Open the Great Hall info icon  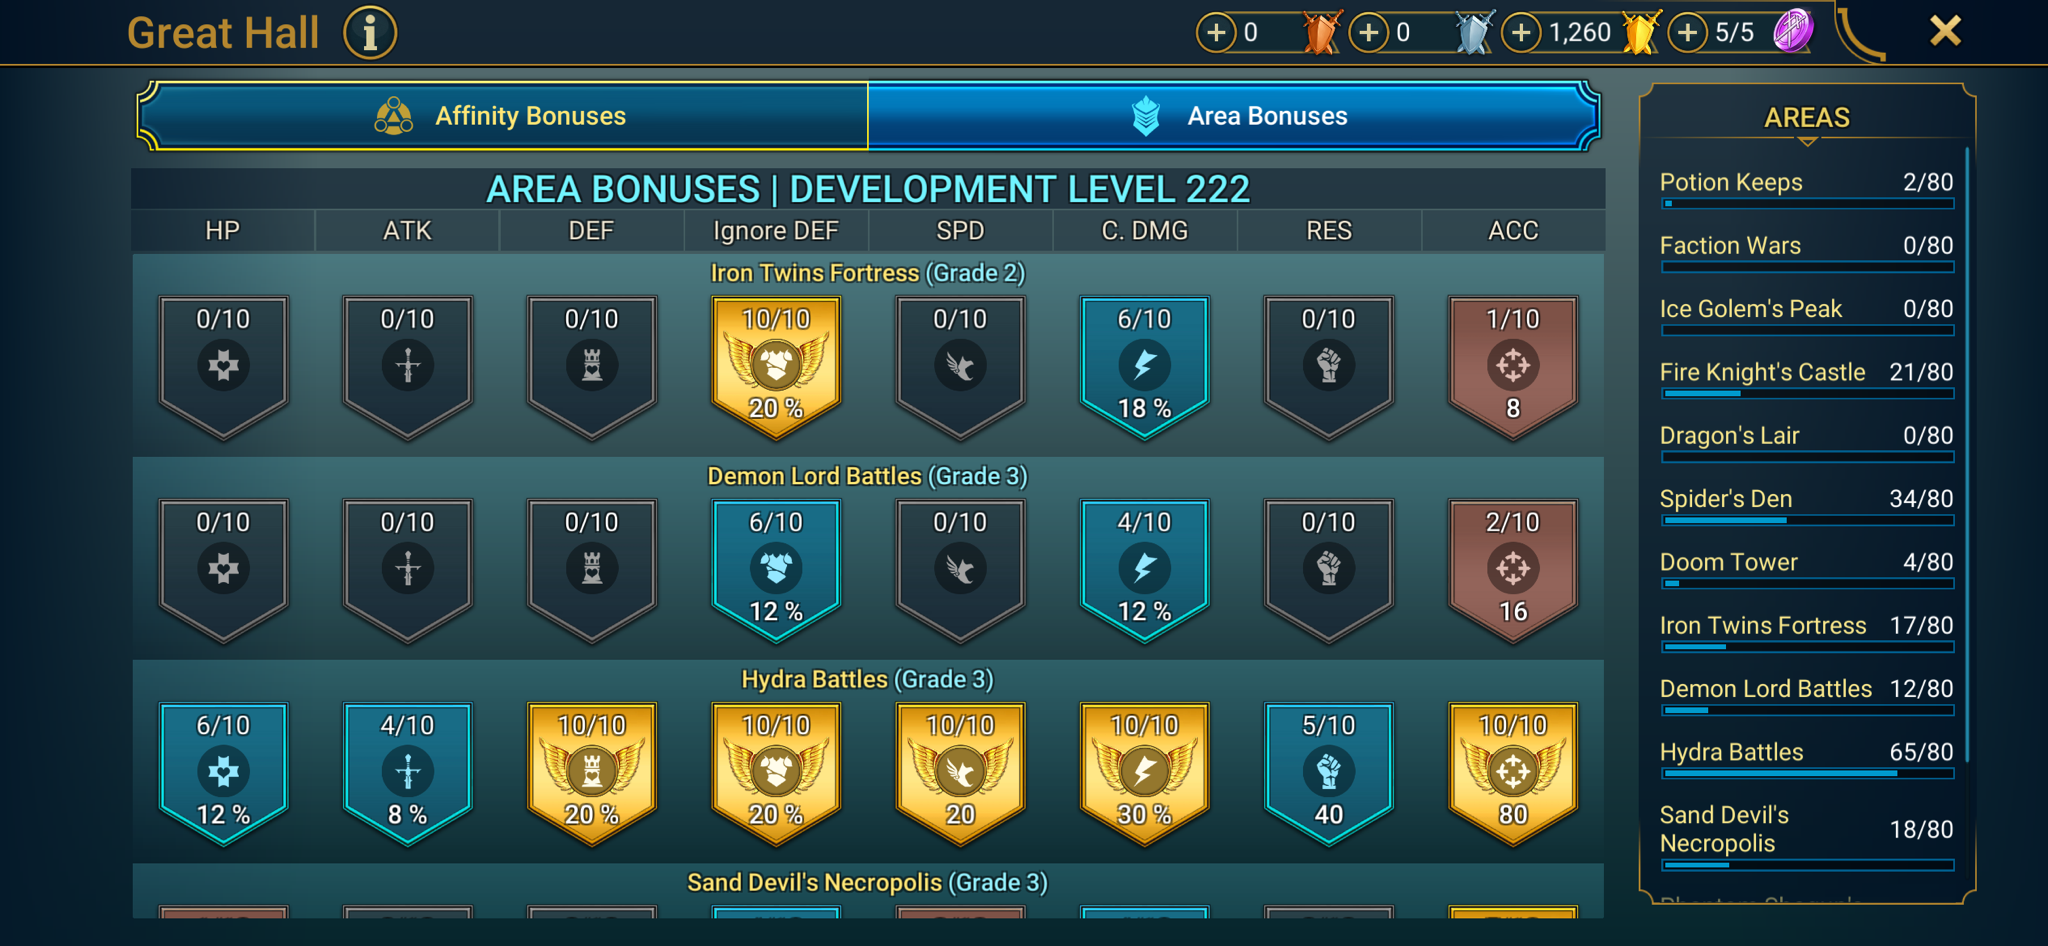click(370, 33)
